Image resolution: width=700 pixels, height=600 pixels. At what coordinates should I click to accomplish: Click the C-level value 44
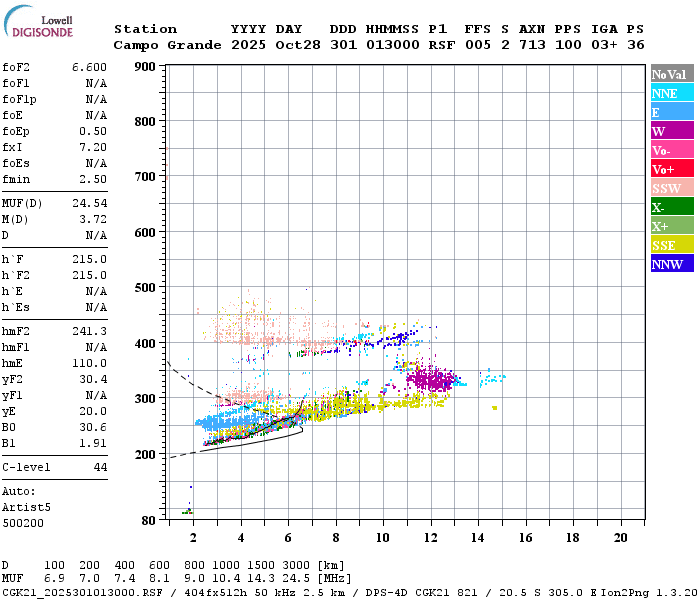(x=100, y=467)
